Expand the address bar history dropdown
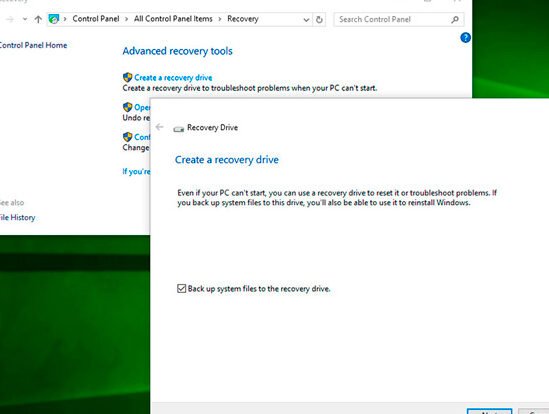 [306, 20]
